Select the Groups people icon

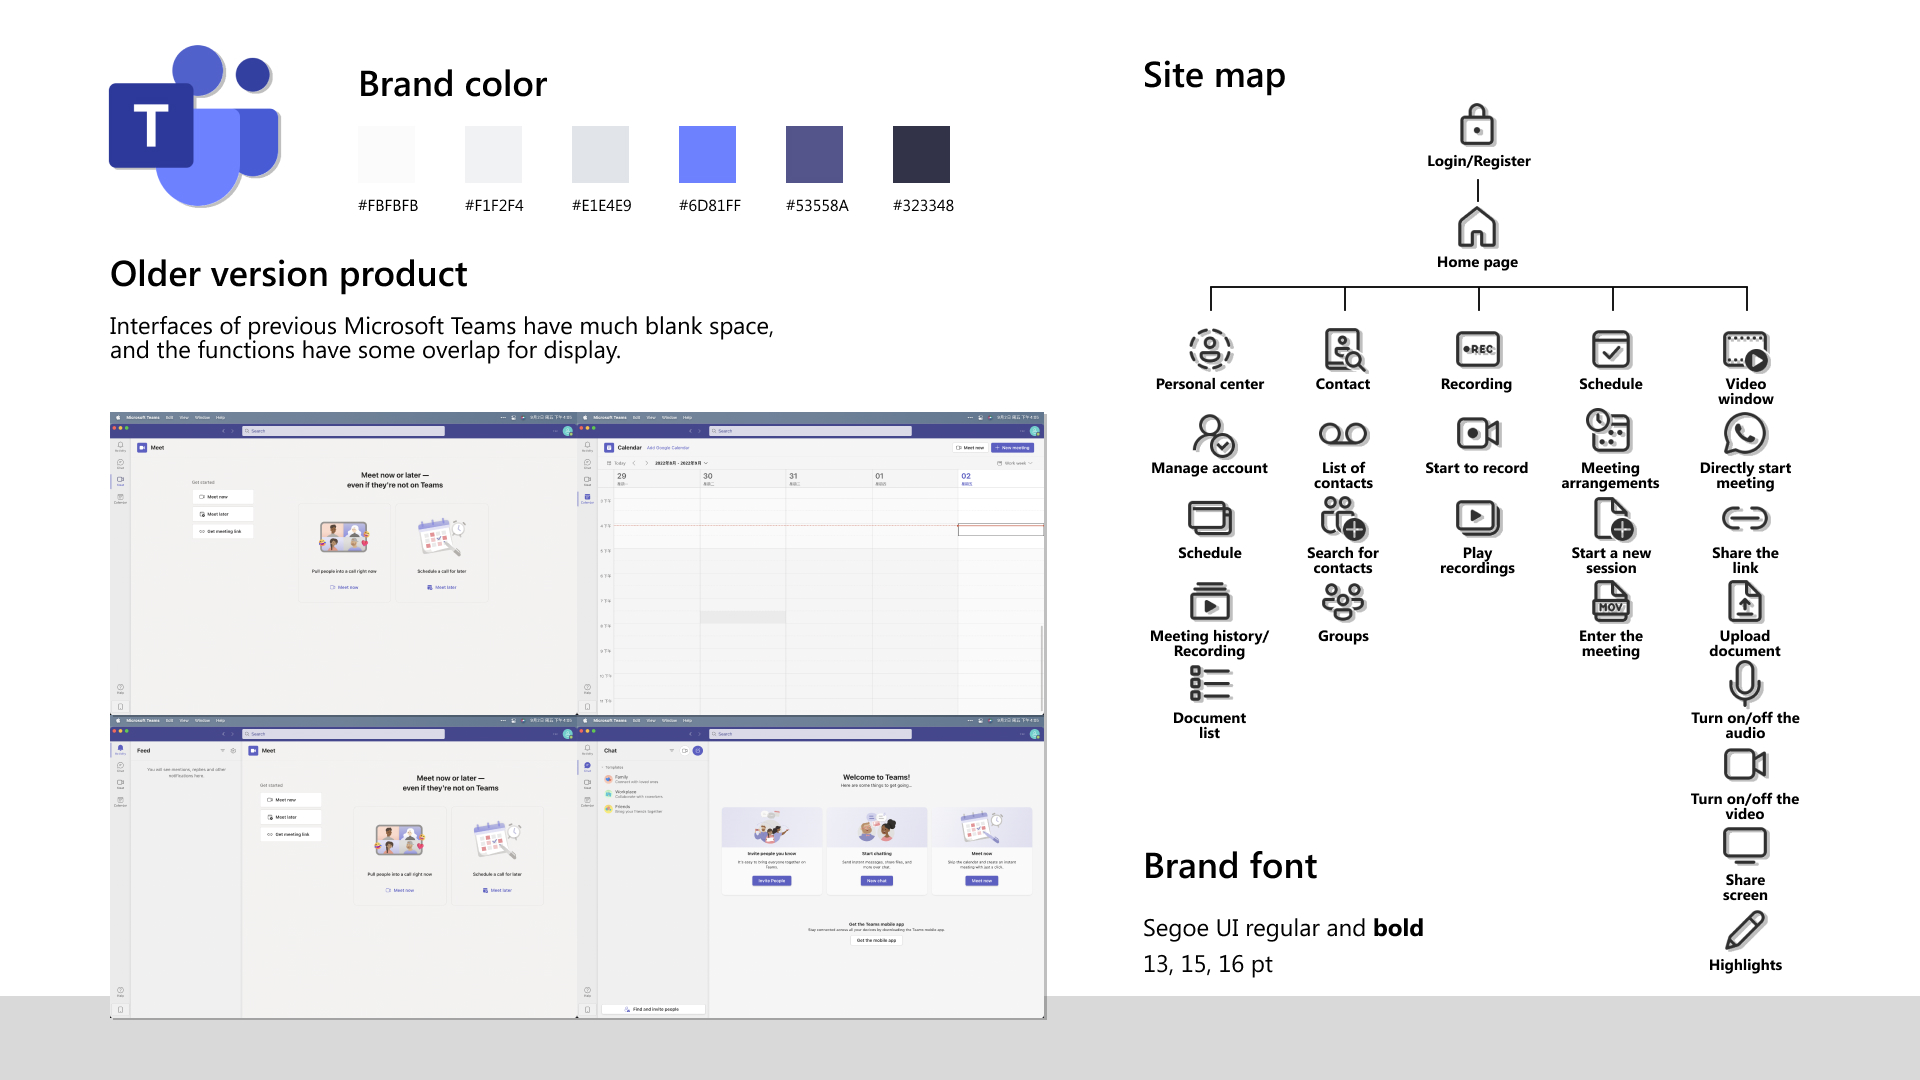click(x=1343, y=602)
